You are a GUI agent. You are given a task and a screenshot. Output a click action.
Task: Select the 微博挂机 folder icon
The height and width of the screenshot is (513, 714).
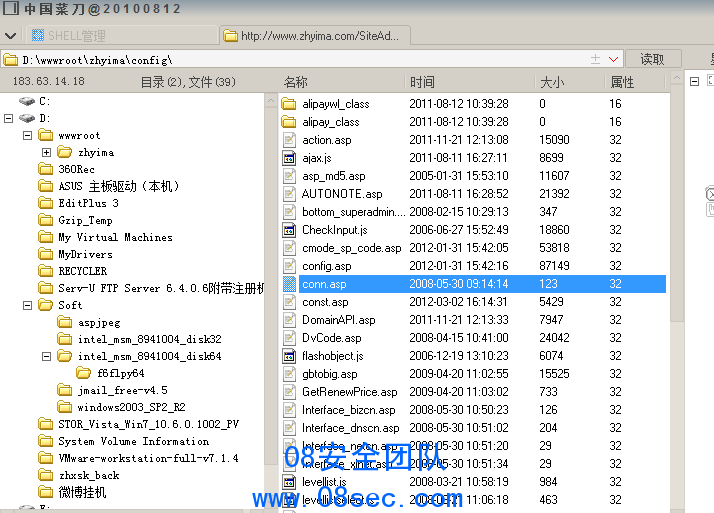pos(46,492)
